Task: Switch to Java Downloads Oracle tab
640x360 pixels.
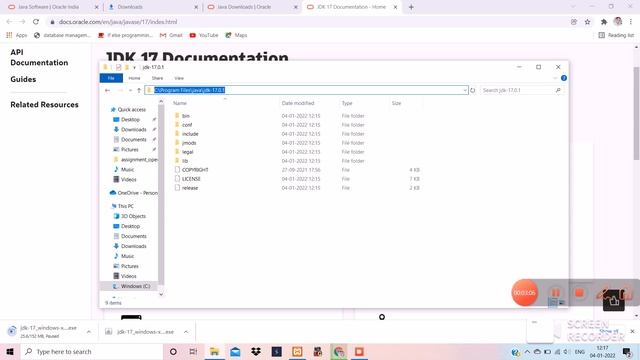Action: tap(244, 7)
